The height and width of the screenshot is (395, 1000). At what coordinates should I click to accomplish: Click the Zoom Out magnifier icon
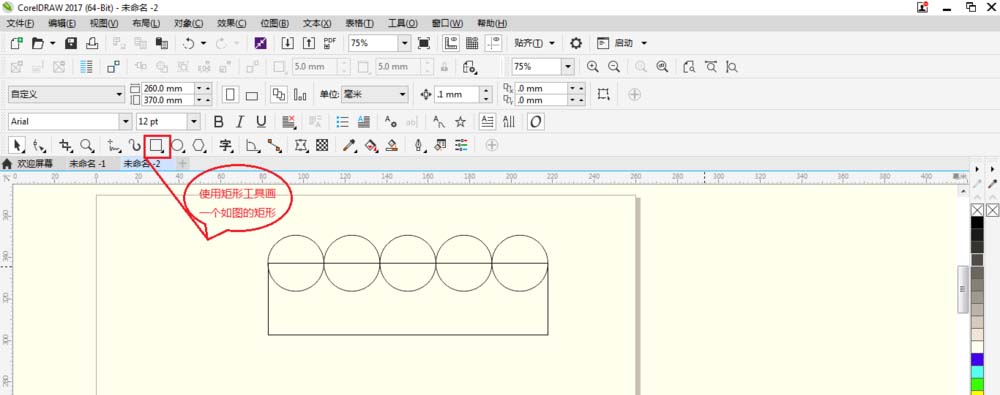tap(614, 66)
